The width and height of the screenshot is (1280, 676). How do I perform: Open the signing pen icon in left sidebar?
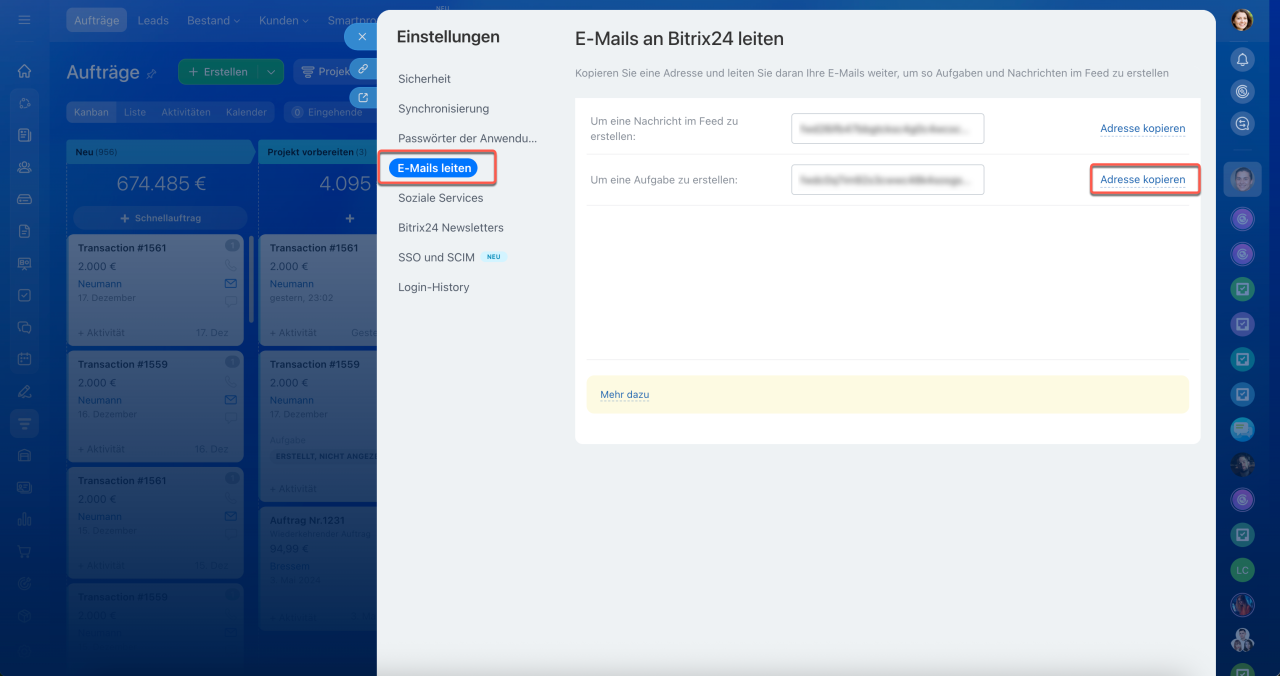(25, 391)
